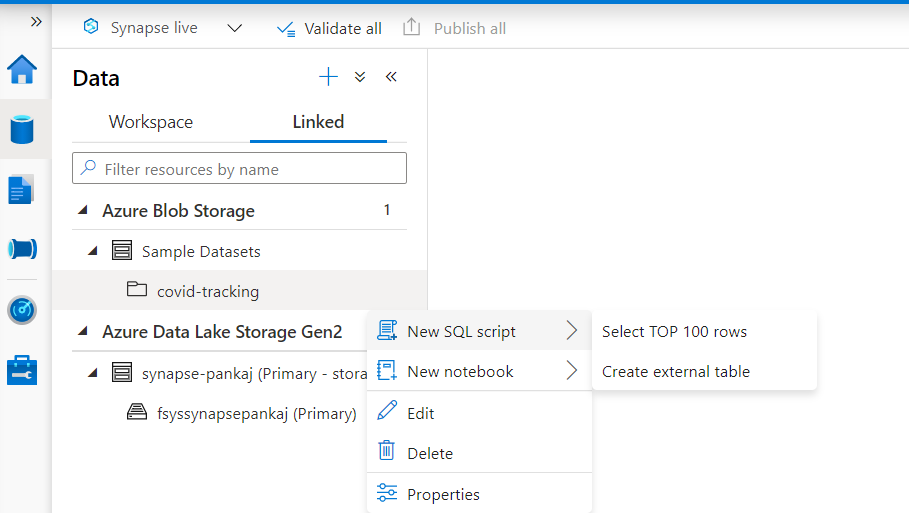Open the Home hub icon
The height and width of the screenshot is (513, 909).
coord(22,70)
